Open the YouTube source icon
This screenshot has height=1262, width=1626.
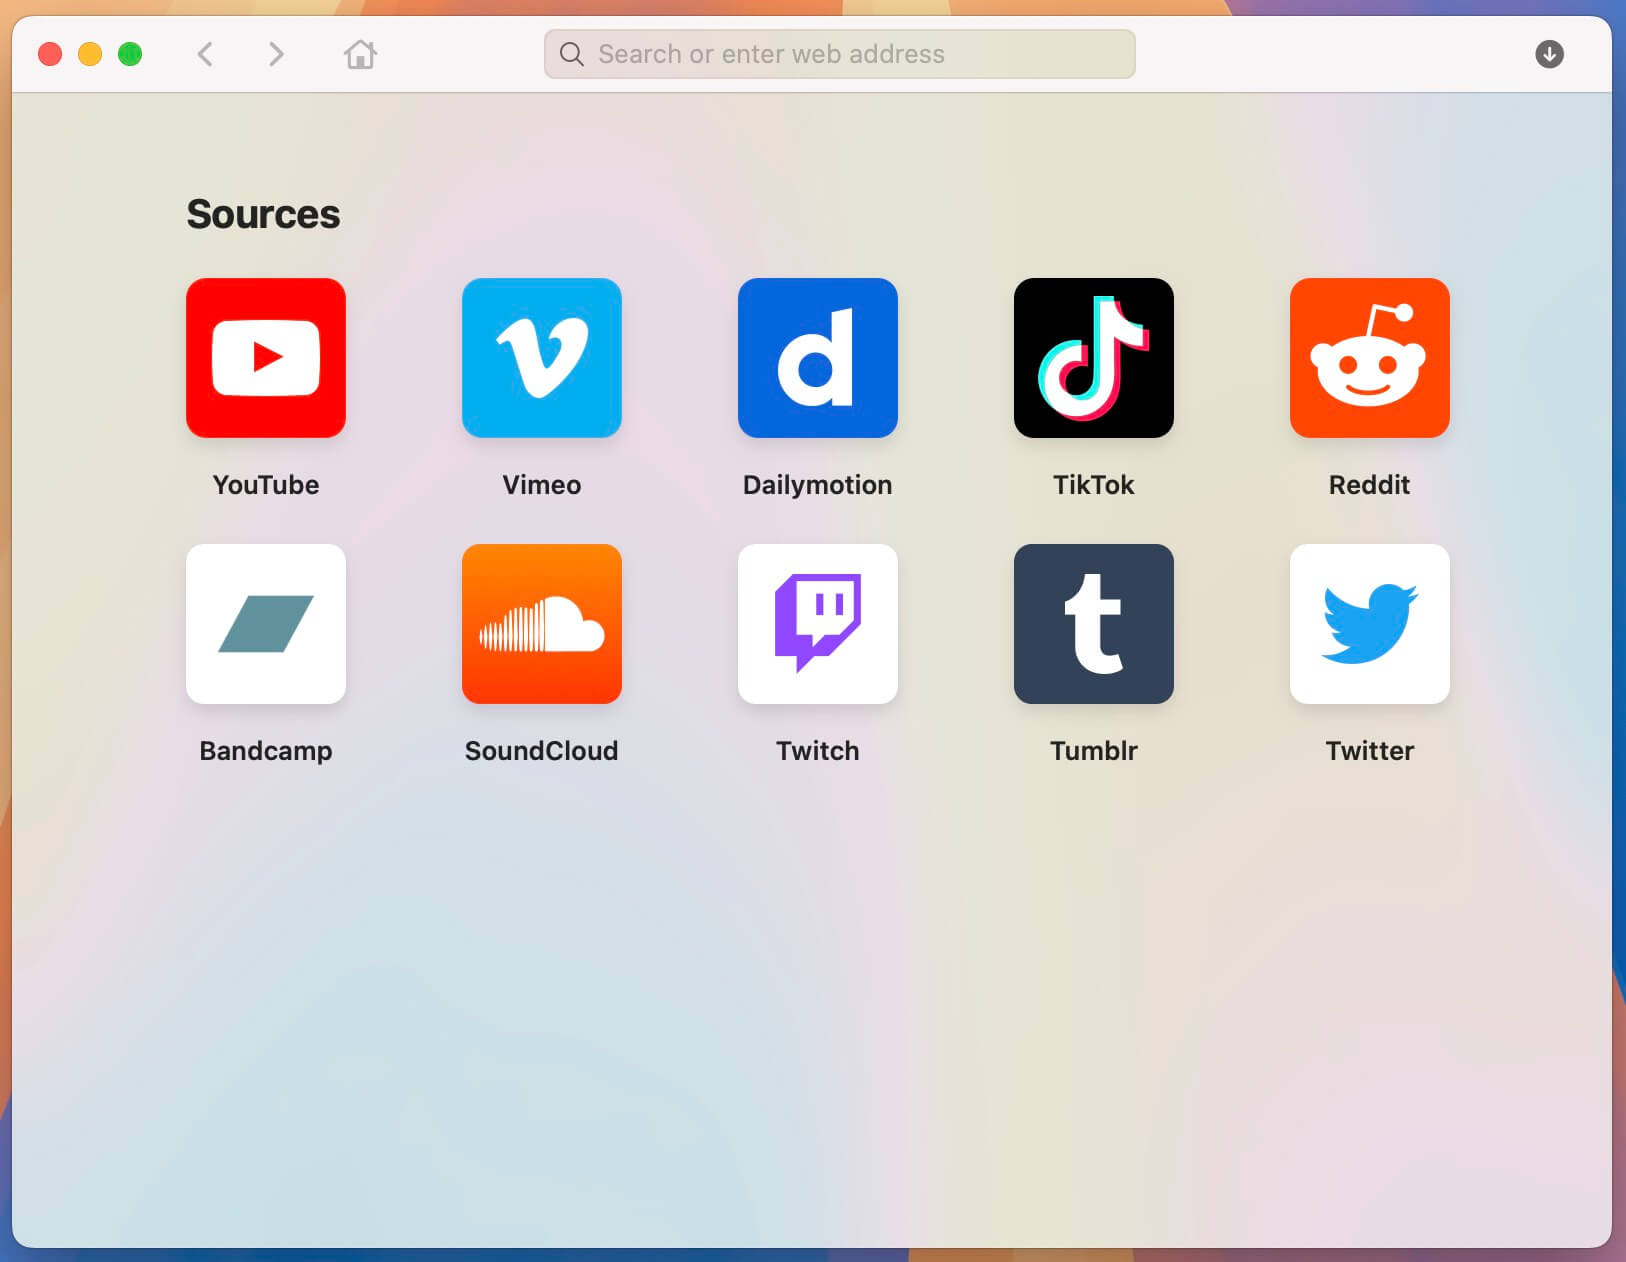point(266,358)
